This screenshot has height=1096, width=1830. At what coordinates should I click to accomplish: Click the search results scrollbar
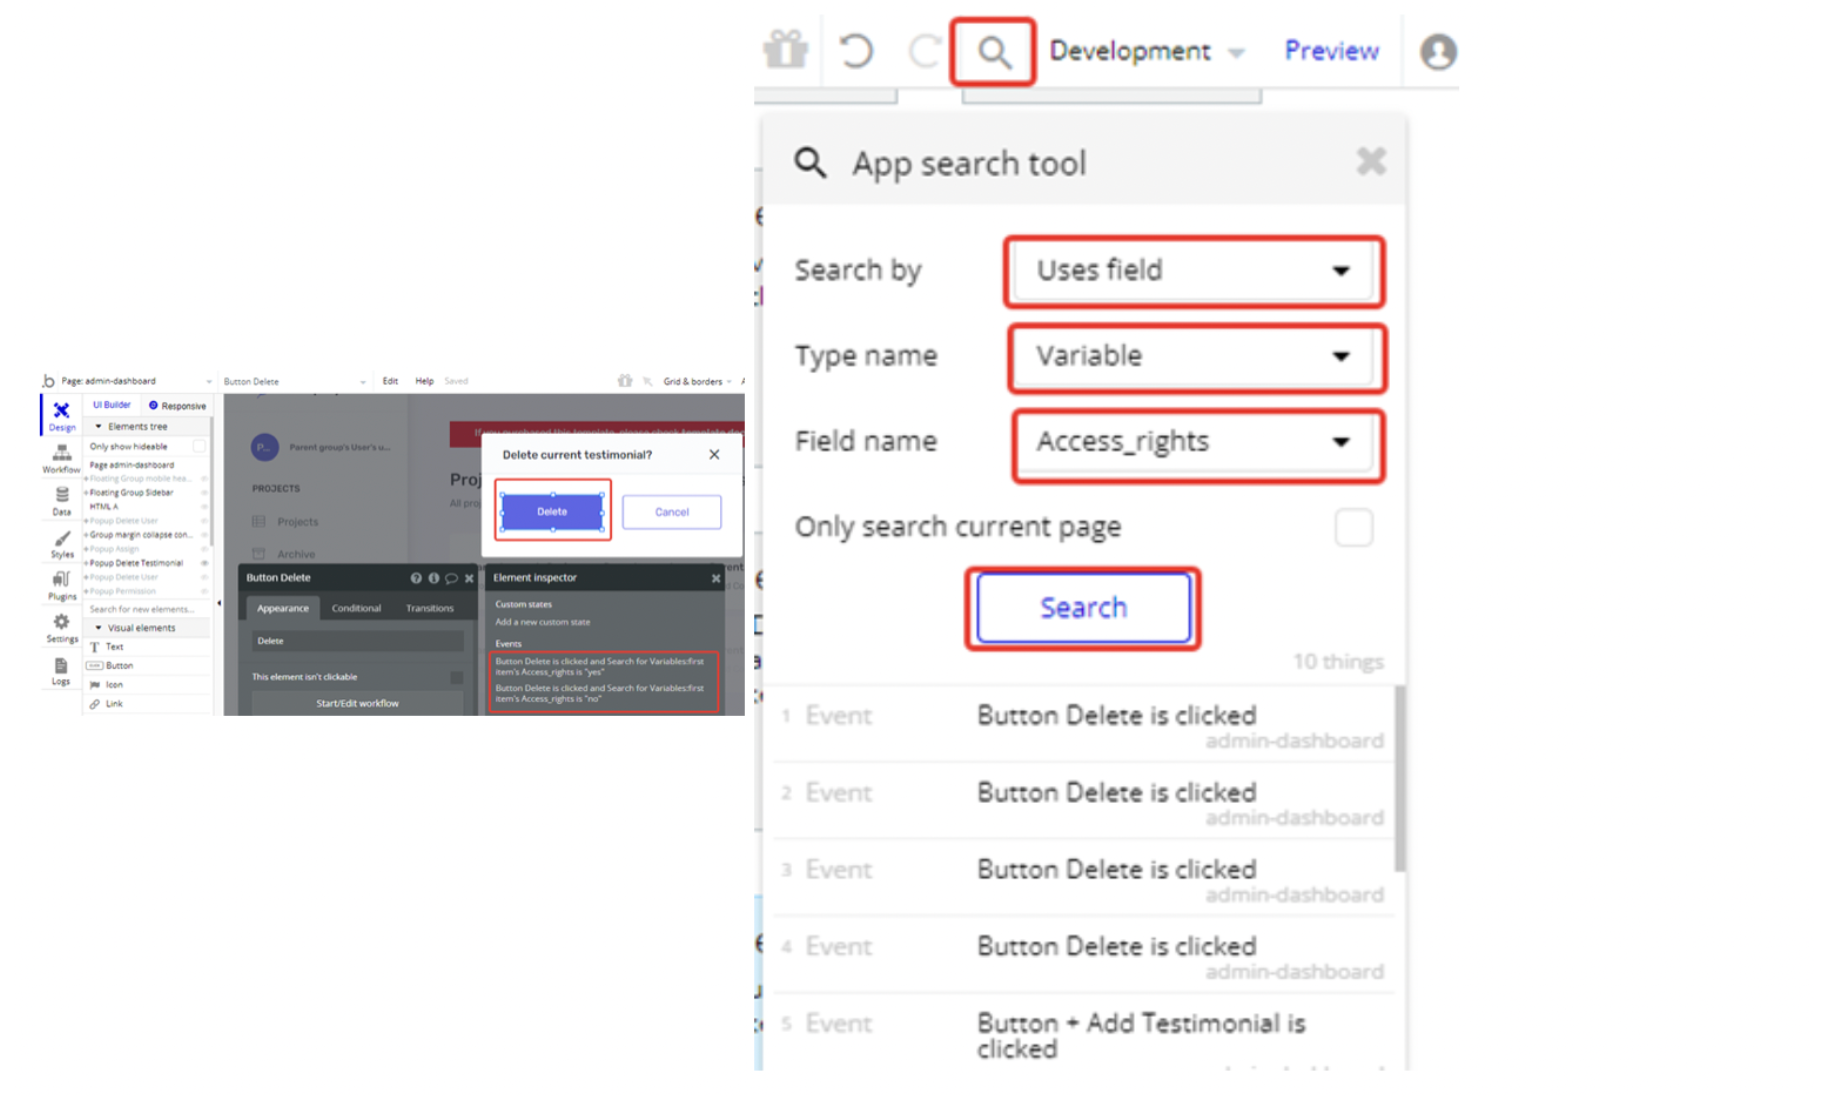tap(1399, 778)
